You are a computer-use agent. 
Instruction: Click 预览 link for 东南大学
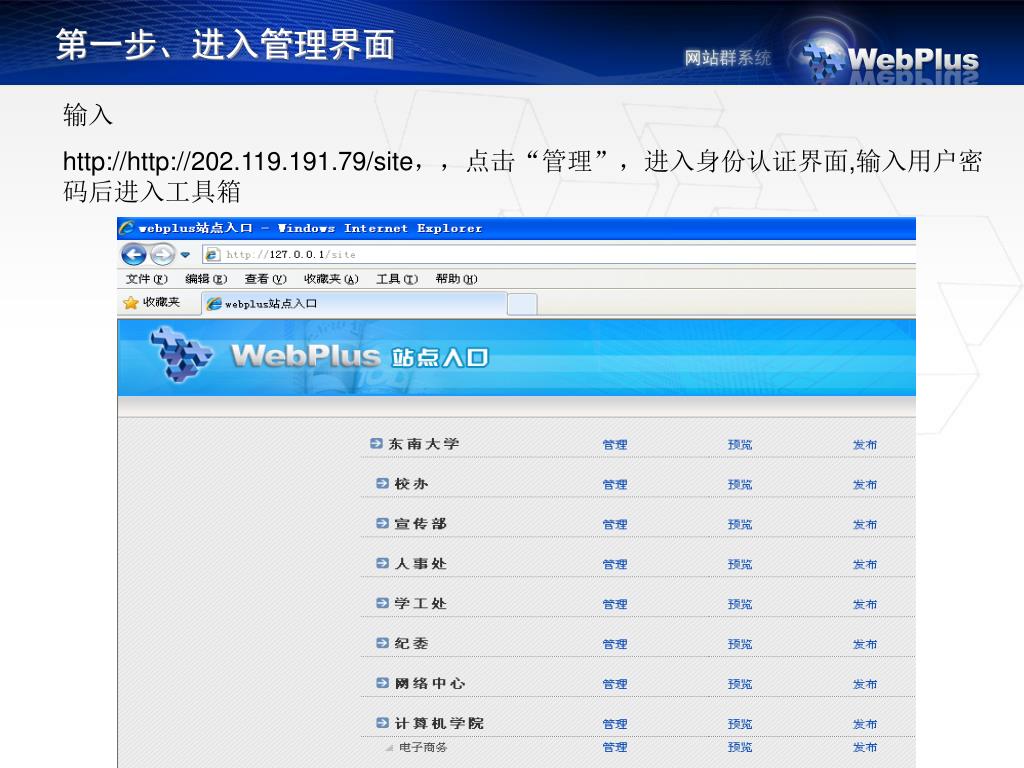click(740, 445)
